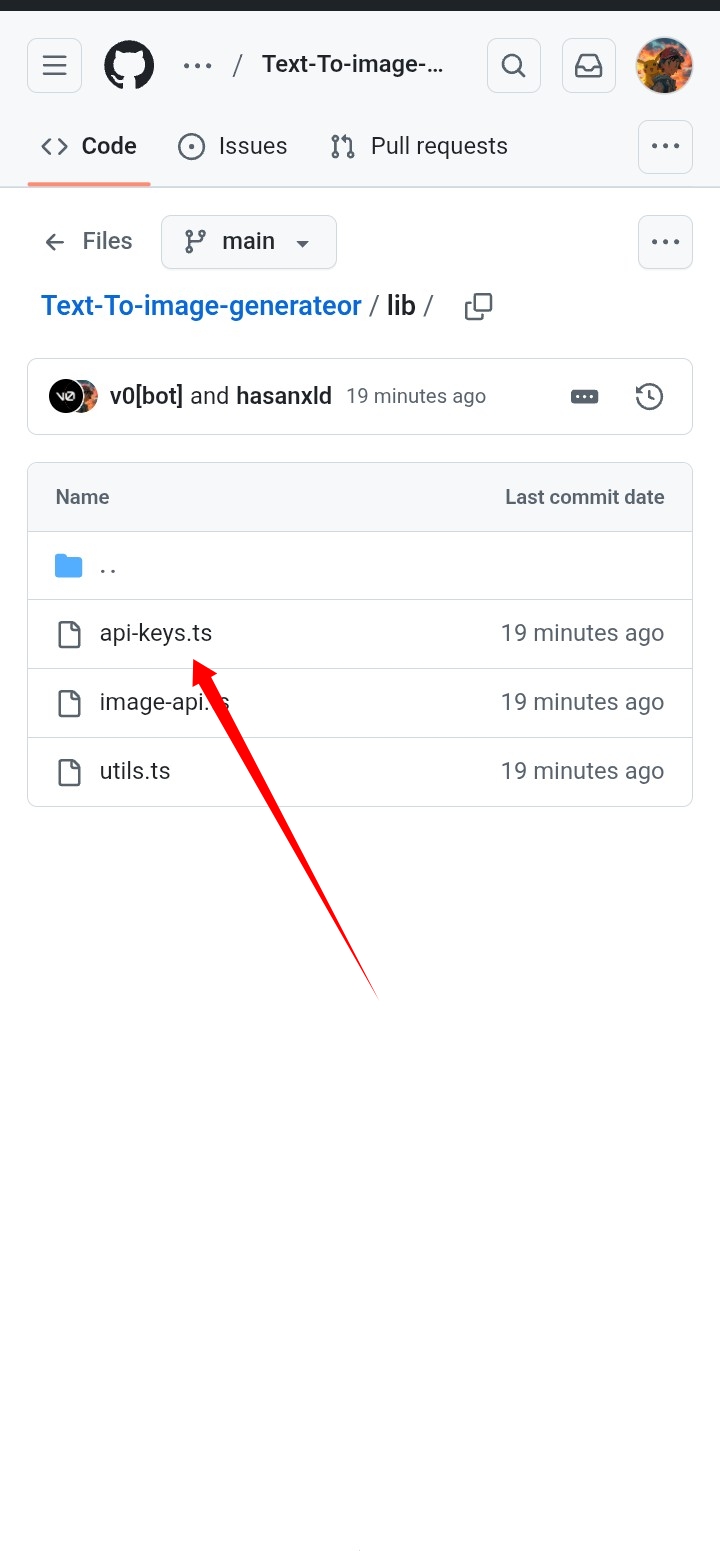Expand latest commit details ellipsis

584,396
